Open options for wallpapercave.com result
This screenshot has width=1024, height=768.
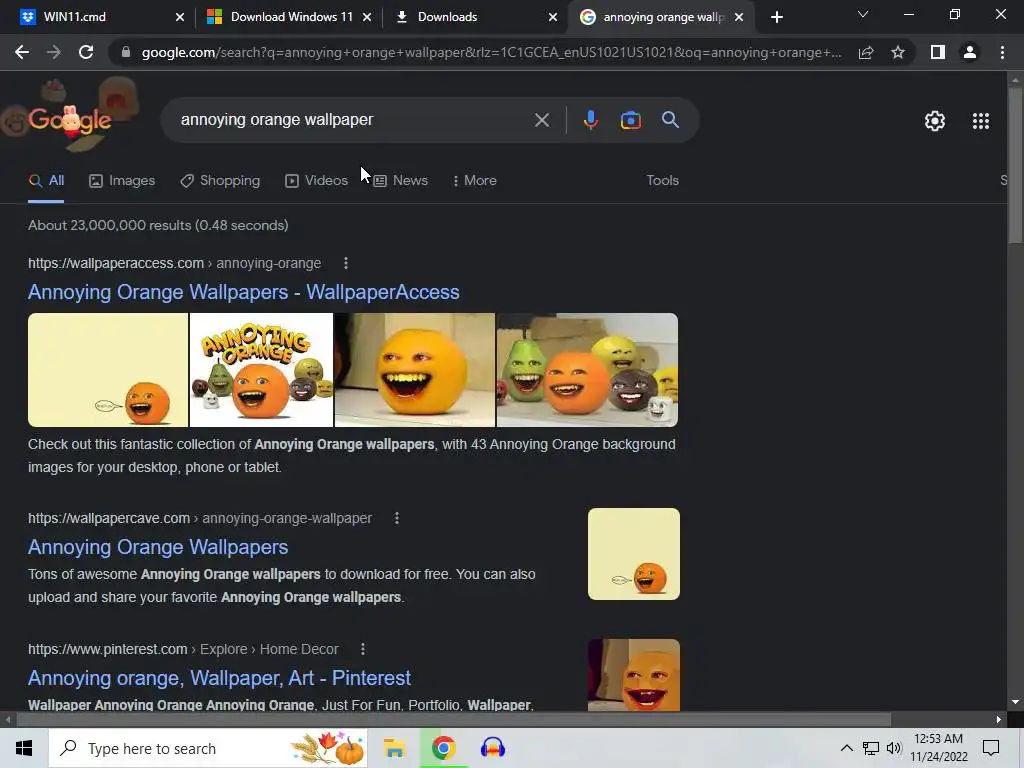point(396,518)
